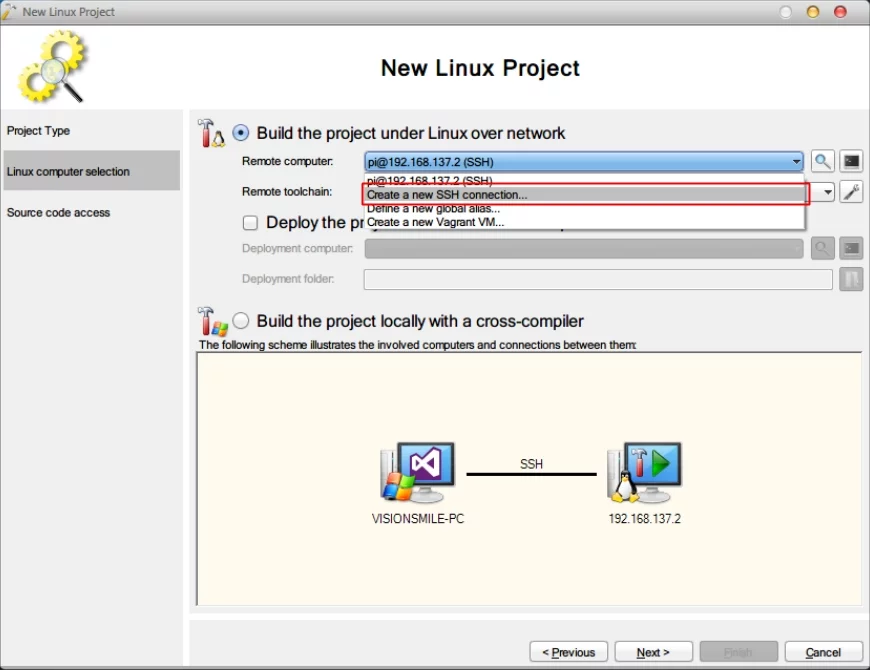Click the wrench icon beside Remote toolchain

click(851, 192)
